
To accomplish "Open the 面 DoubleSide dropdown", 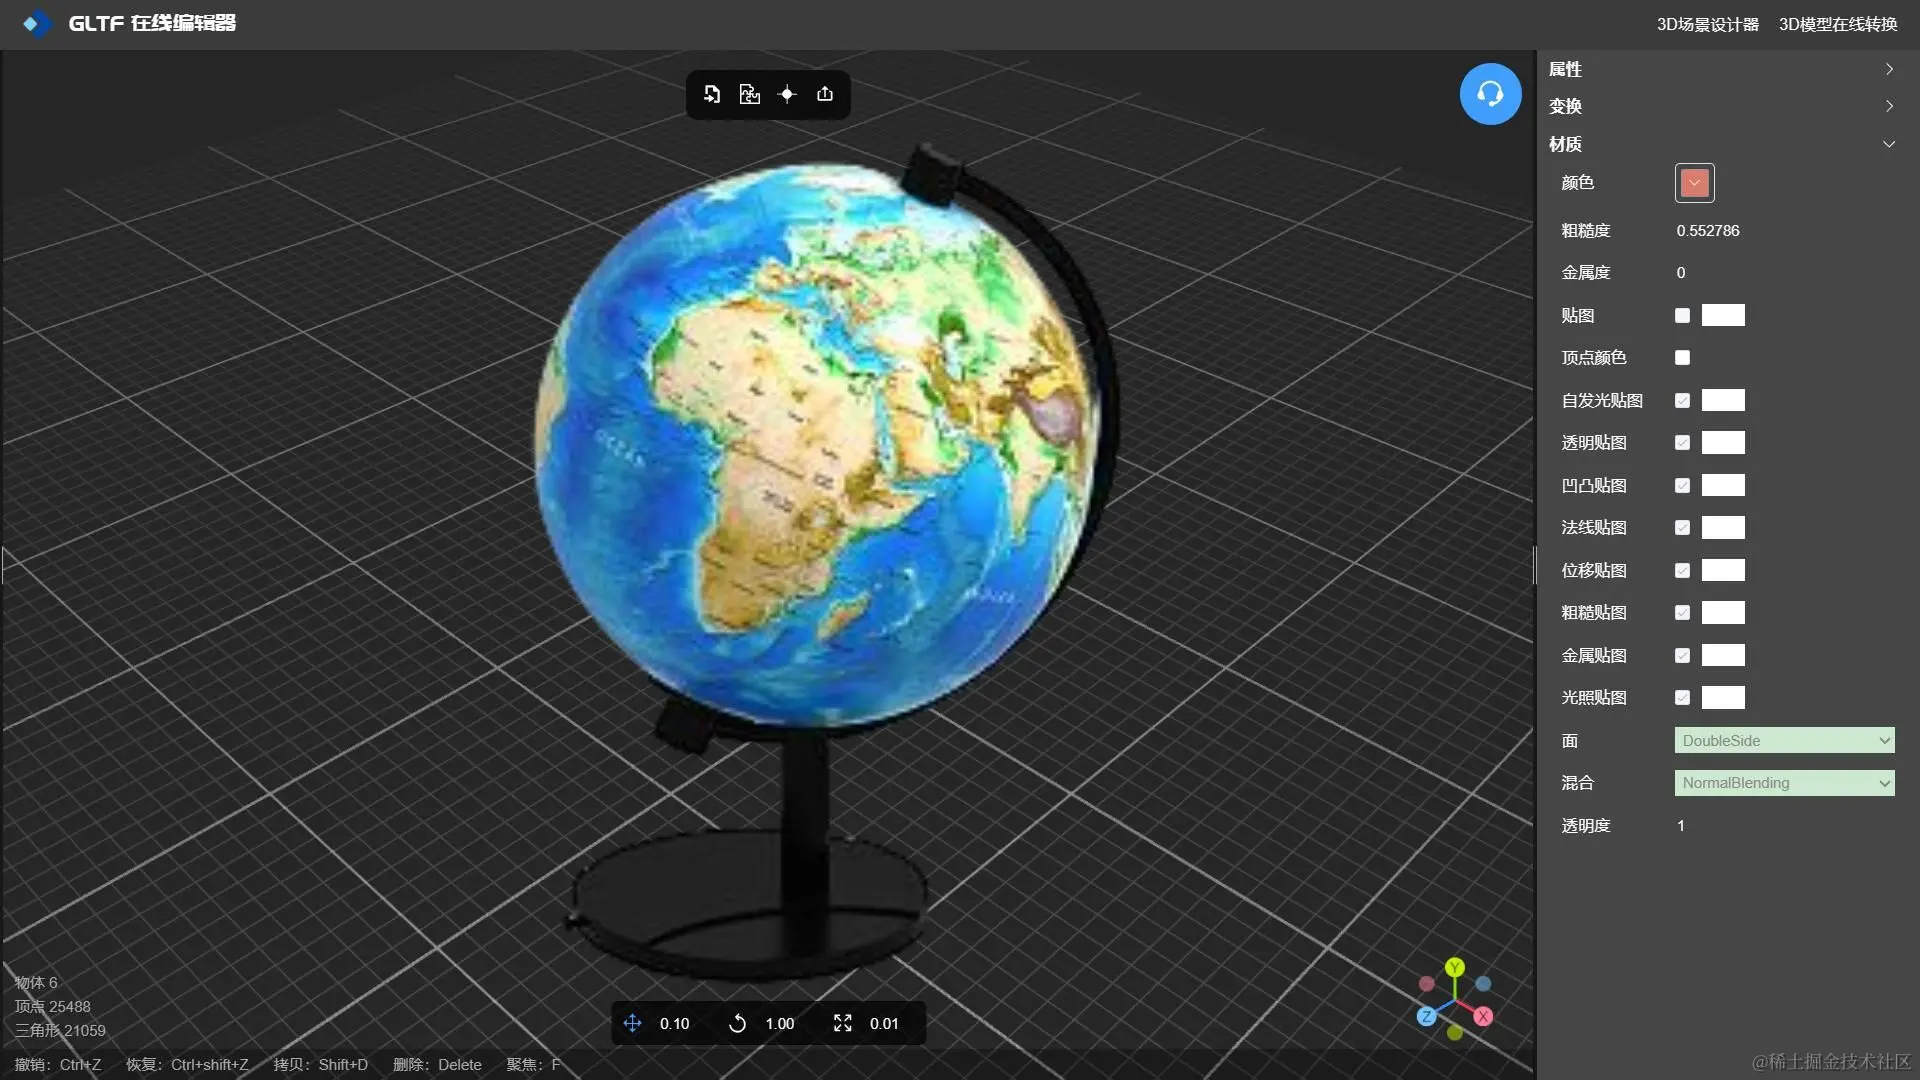I will (1784, 740).
